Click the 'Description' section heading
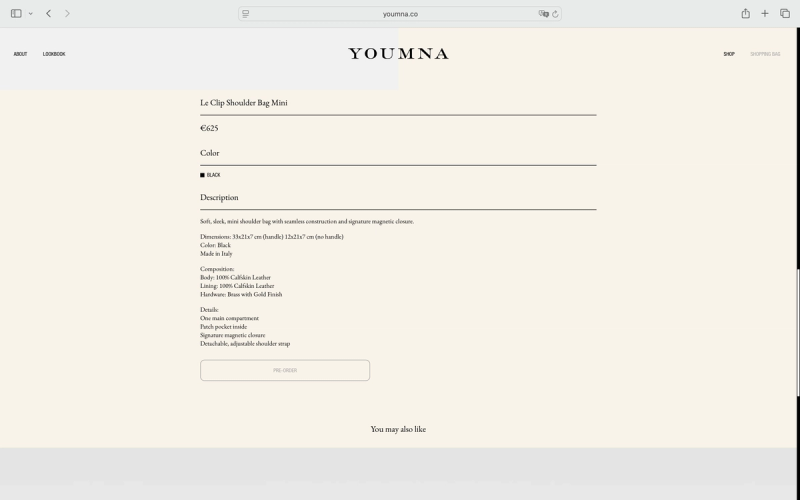Screen dimensions: 800x500 click(219, 197)
